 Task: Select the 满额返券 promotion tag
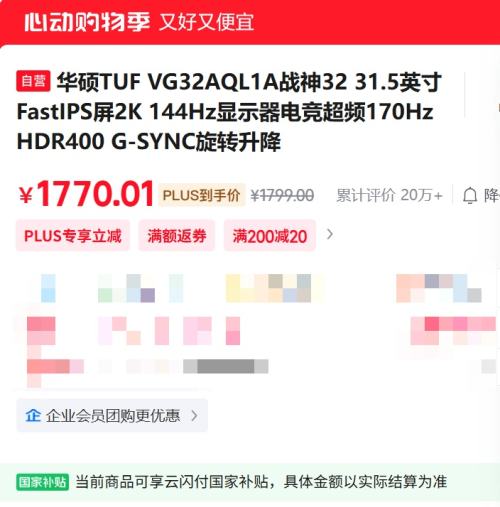[x=177, y=236]
